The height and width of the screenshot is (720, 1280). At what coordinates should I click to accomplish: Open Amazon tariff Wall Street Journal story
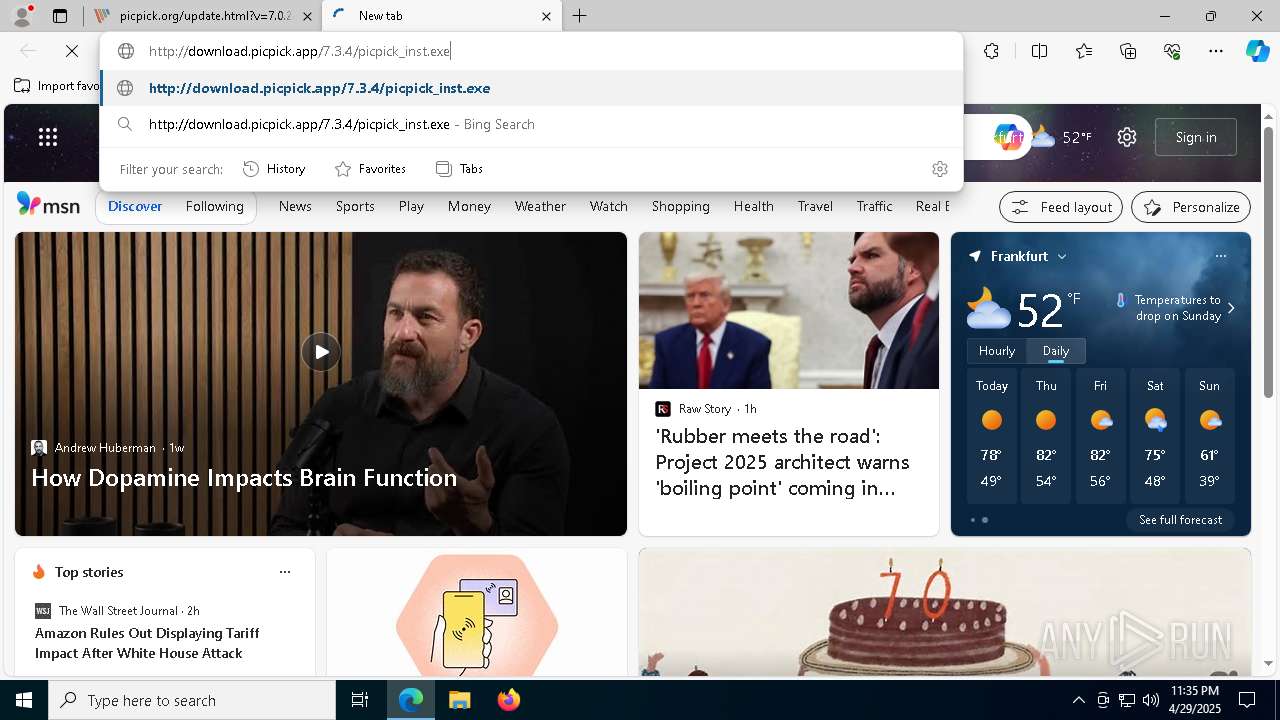click(147, 643)
